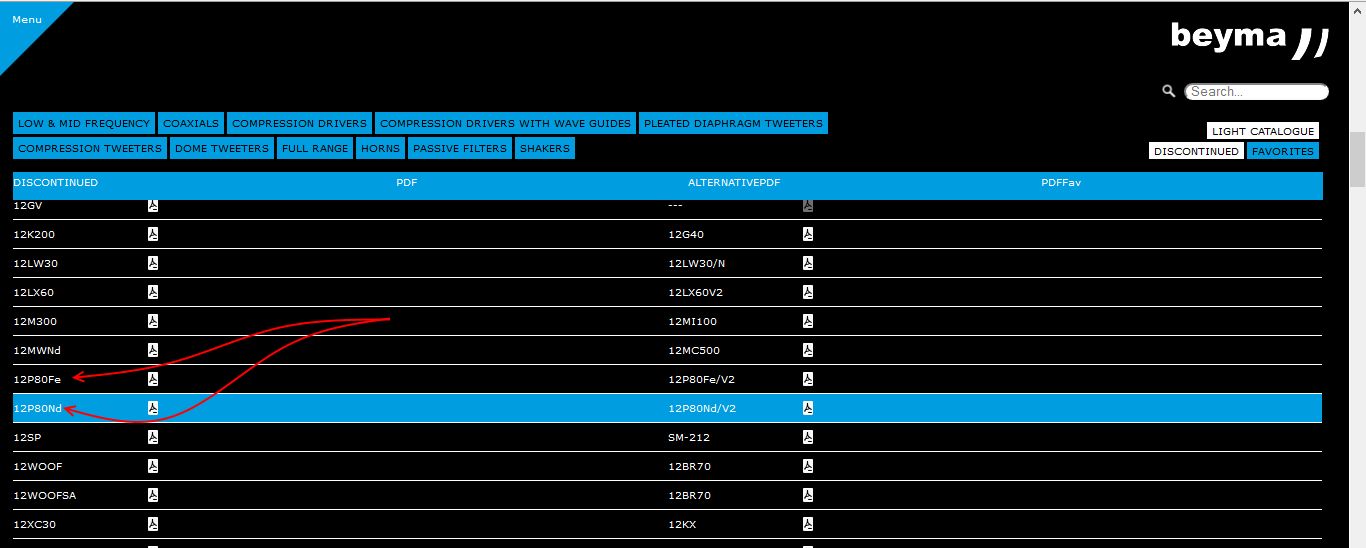
Task: Click the PDFFav column header
Action: click(x=1061, y=183)
